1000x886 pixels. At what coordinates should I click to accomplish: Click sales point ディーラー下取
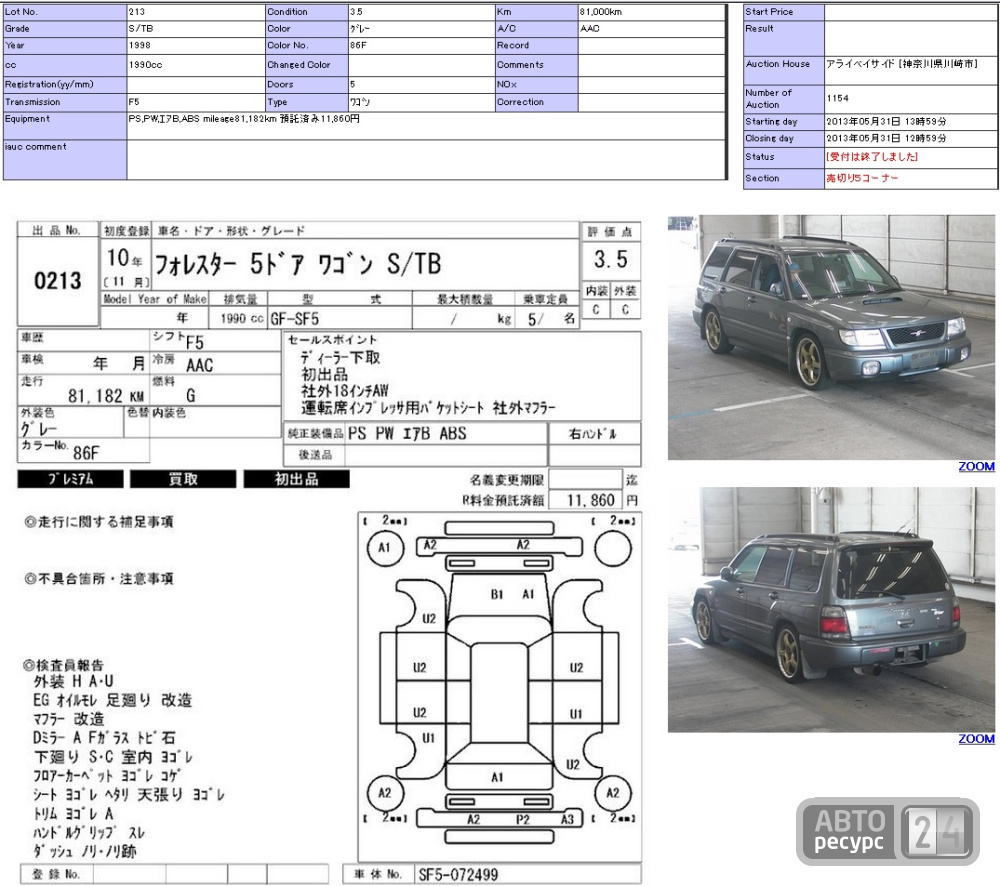tap(340, 357)
